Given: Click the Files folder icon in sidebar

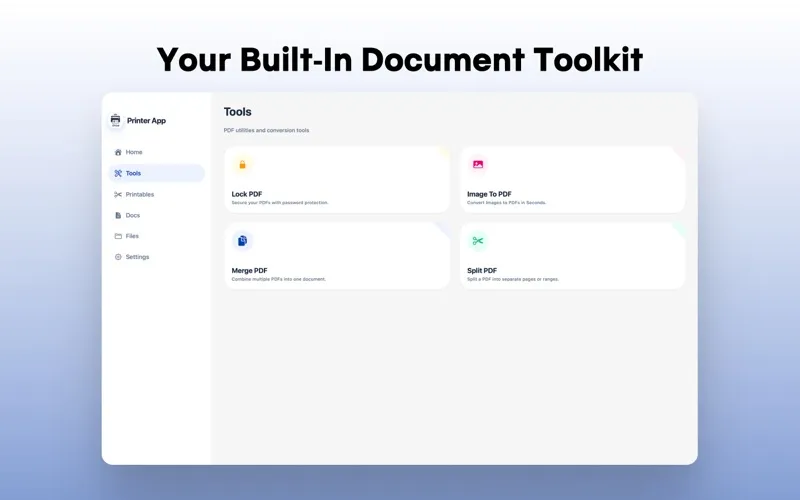Looking at the screenshot, I should pos(118,236).
